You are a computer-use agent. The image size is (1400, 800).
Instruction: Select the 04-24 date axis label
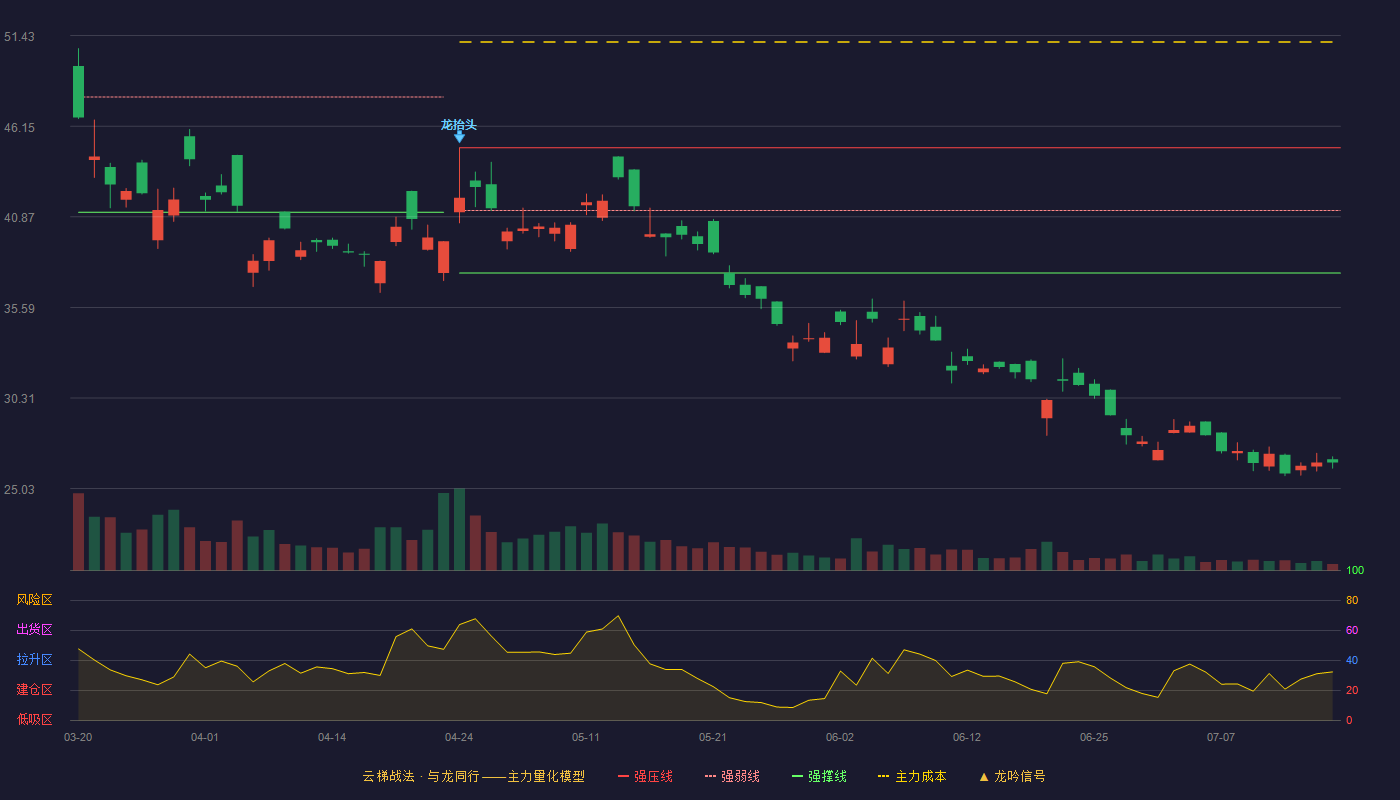pyautogui.click(x=459, y=737)
